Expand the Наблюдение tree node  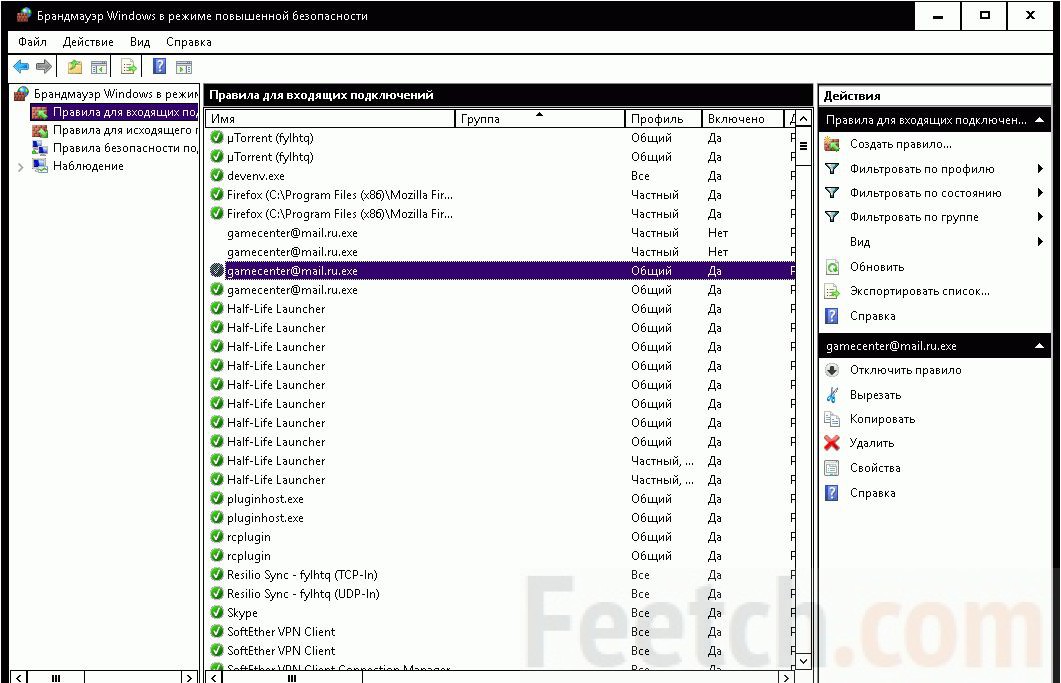pos(20,167)
